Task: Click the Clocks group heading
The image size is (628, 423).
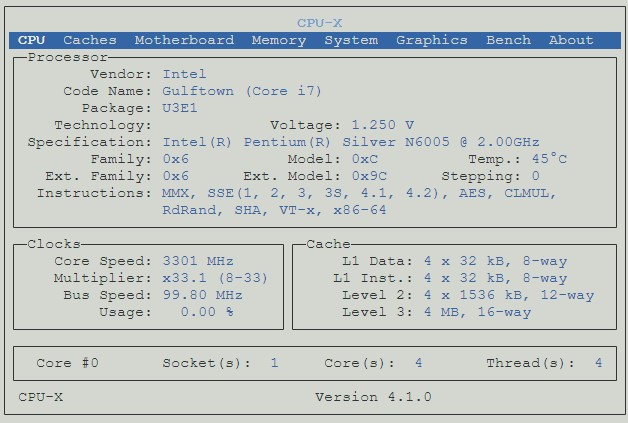Action: pos(54,244)
